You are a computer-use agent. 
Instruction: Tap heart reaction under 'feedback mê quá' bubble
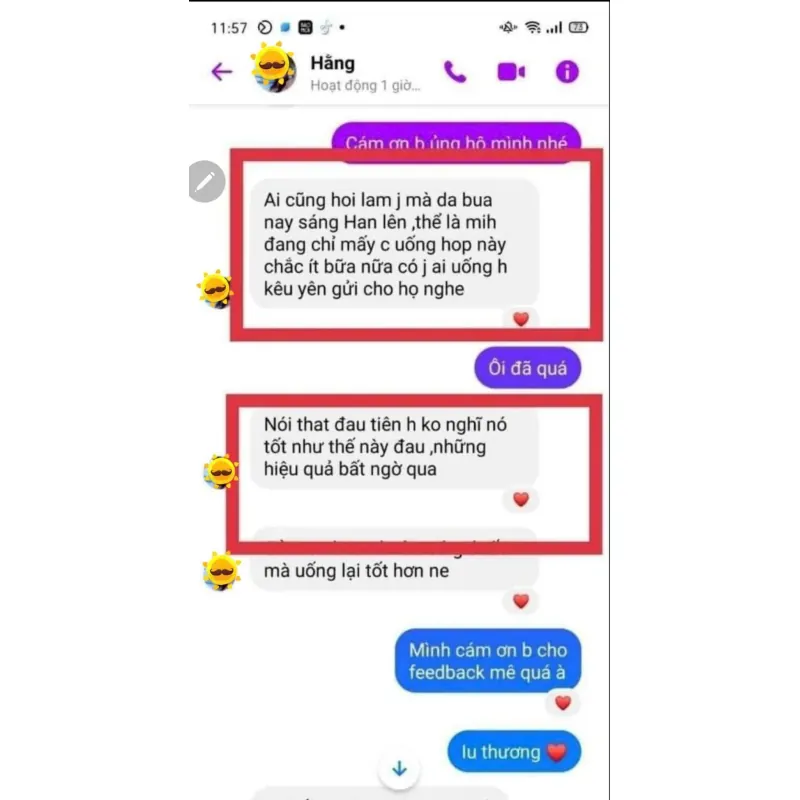[563, 703]
